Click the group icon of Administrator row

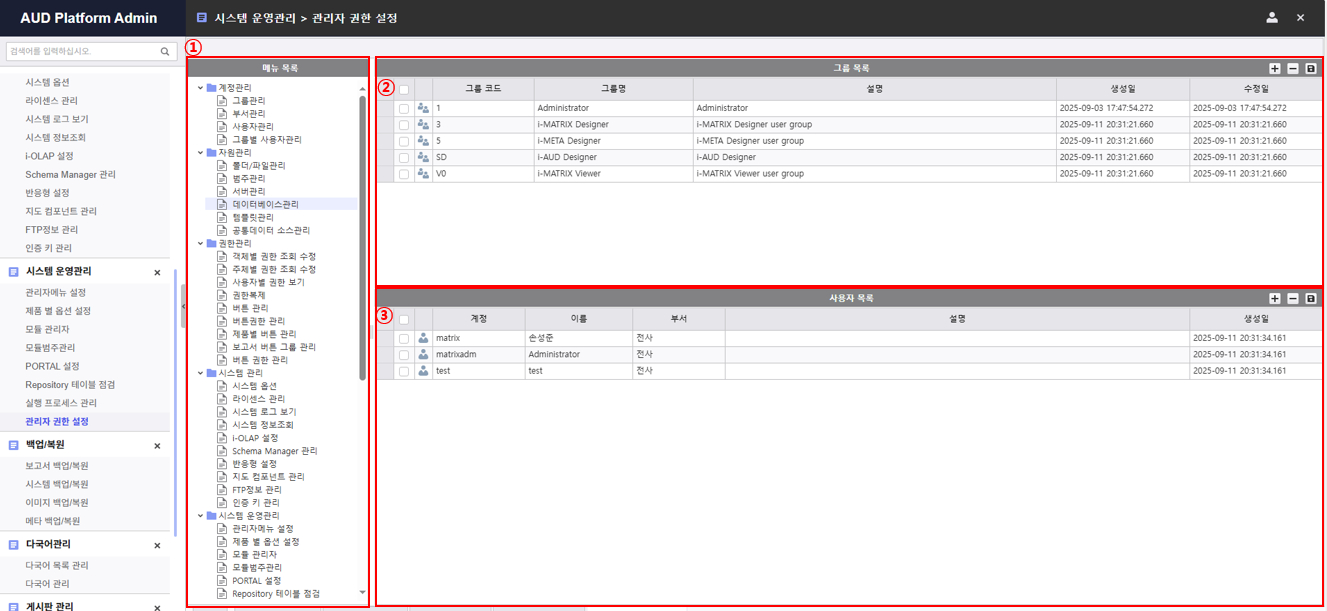[x=423, y=108]
